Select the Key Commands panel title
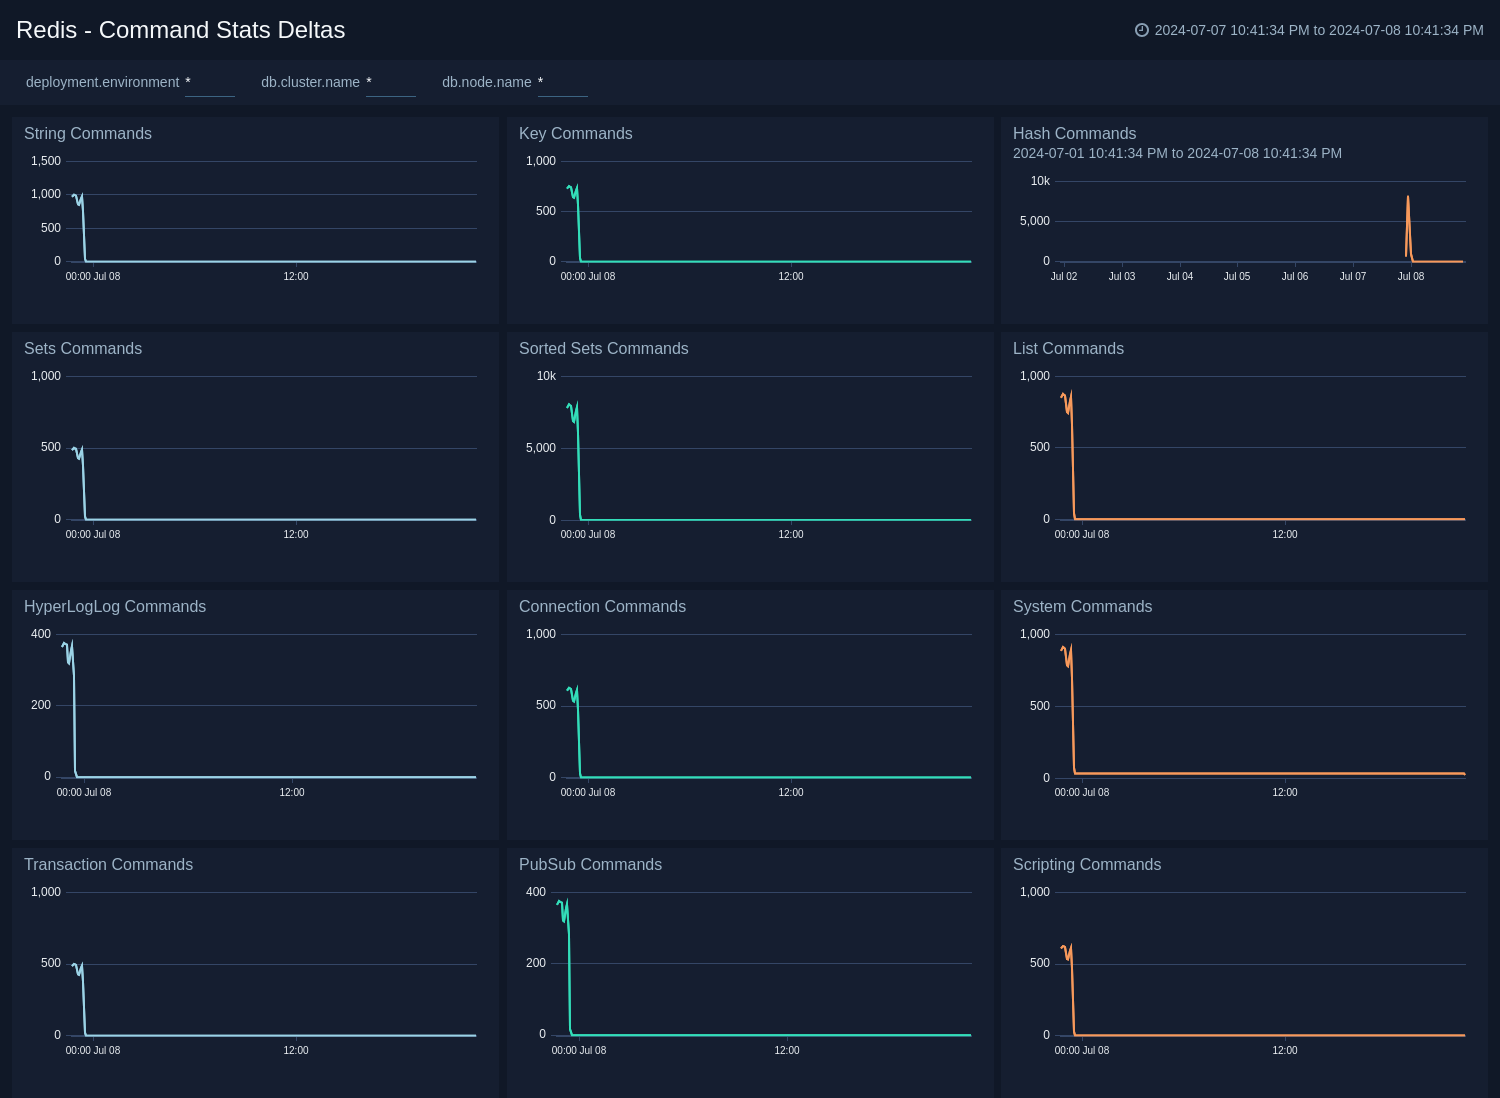1500x1098 pixels. (576, 134)
